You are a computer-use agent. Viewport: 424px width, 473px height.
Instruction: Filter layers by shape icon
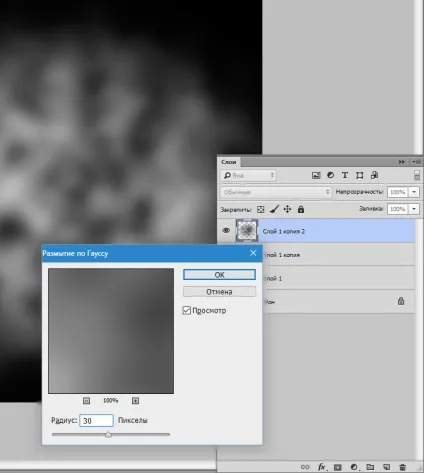(359, 175)
